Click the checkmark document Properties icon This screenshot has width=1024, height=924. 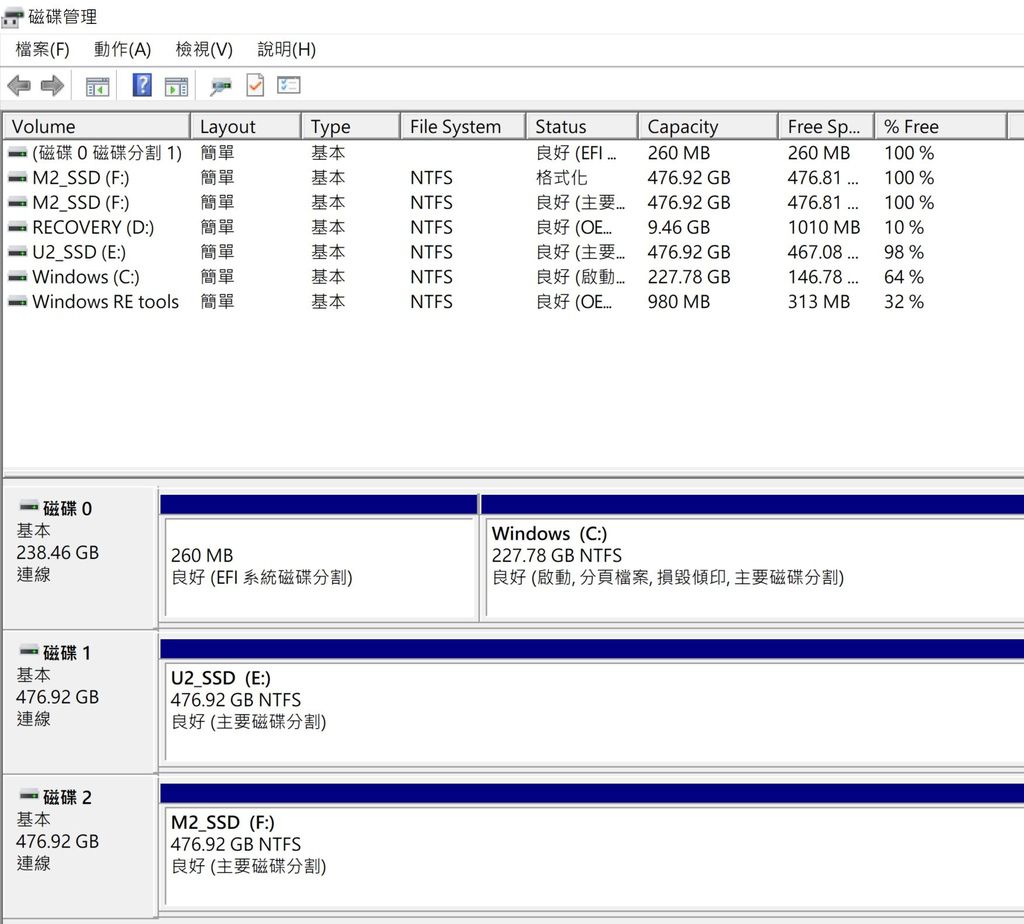[255, 86]
